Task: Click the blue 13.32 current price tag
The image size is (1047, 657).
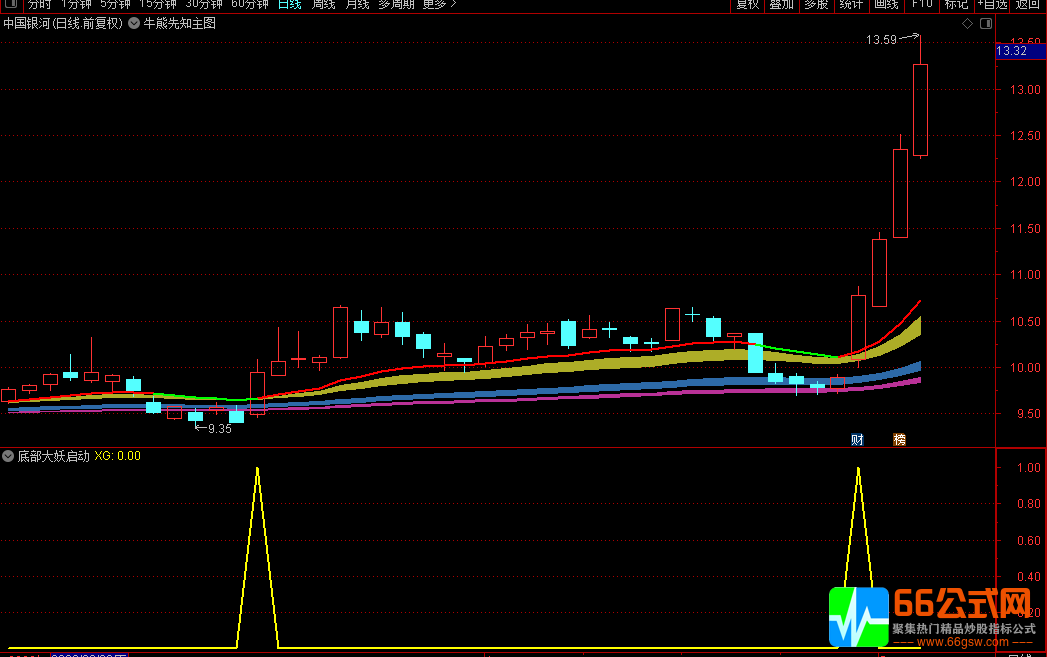Action: click(1021, 51)
